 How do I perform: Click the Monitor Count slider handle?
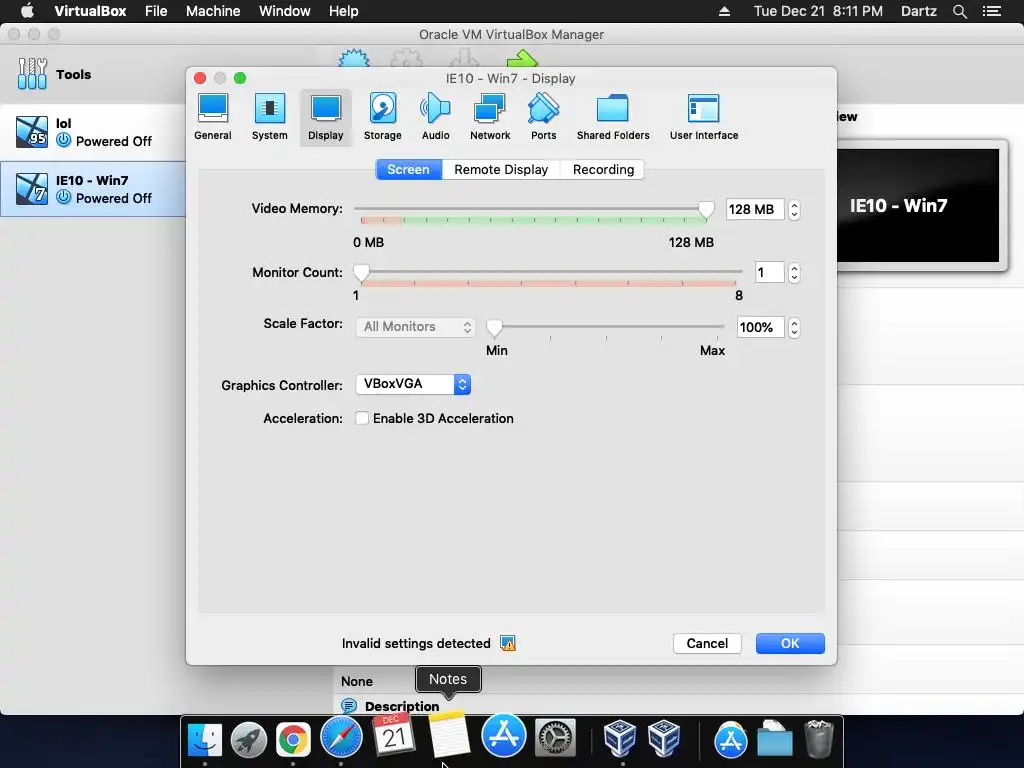point(361,273)
